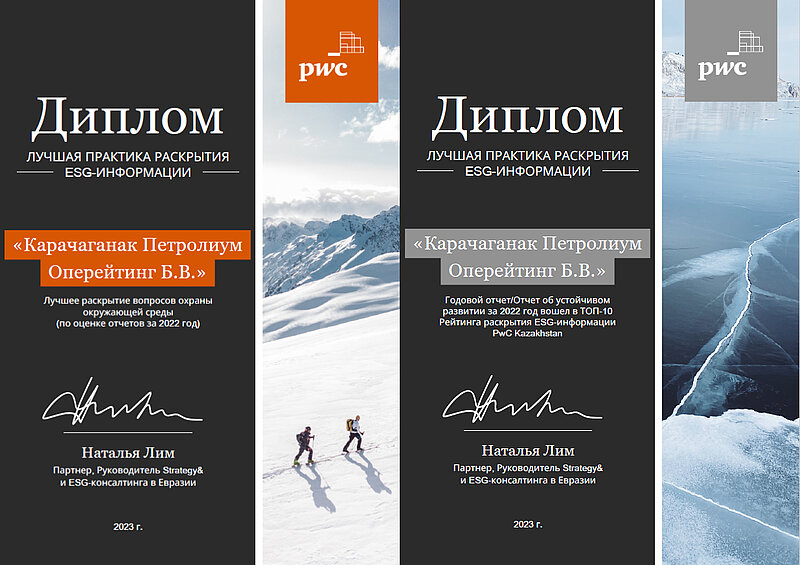The height and width of the screenshot is (565, 800).
Task: Click the skiers in the snow photo
Action: (330, 440)
